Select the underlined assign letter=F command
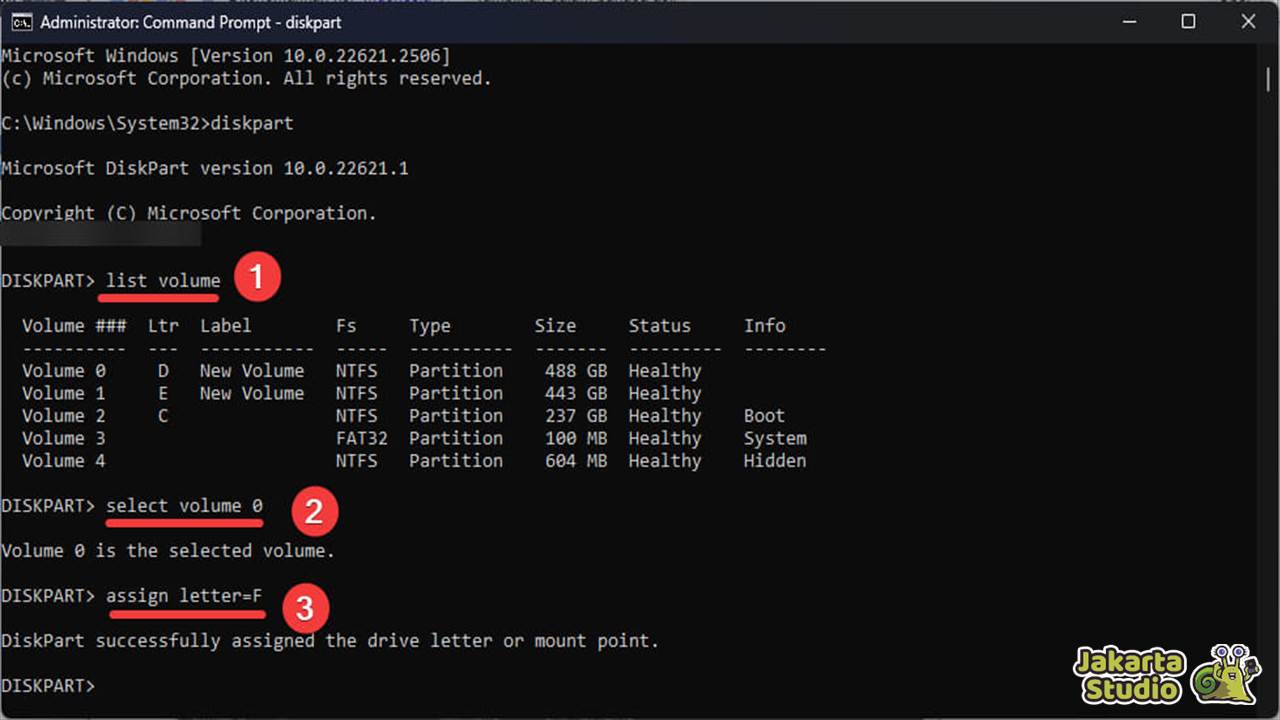1280x720 pixels. click(186, 596)
